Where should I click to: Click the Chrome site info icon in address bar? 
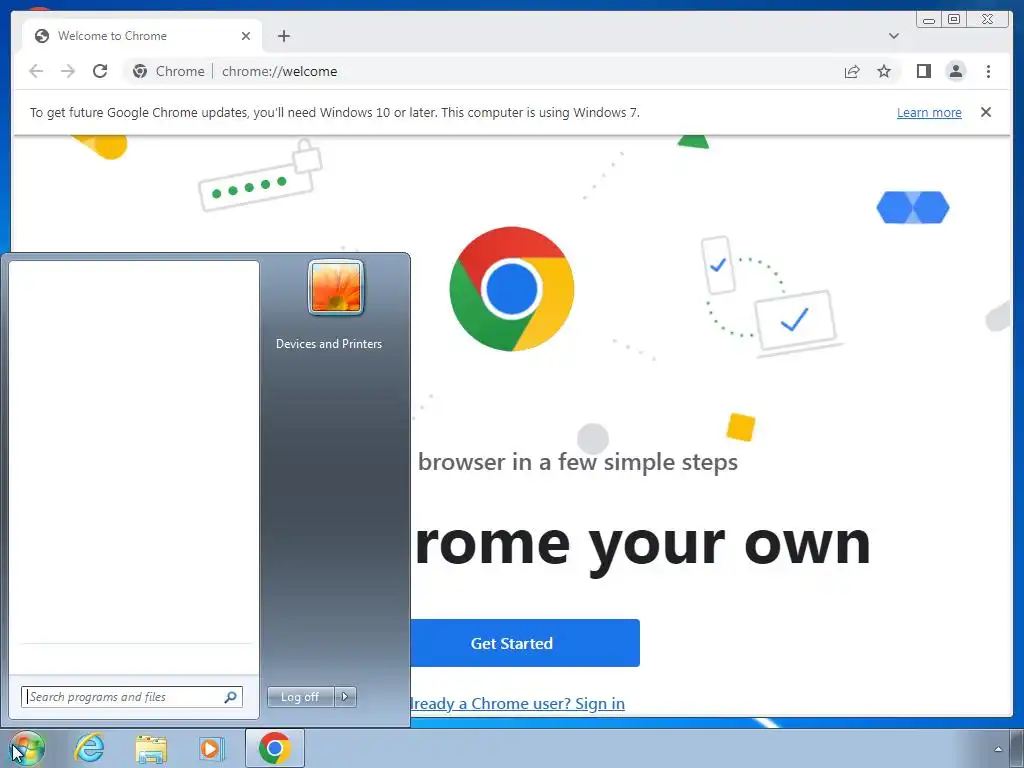pyautogui.click(x=140, y=71)
